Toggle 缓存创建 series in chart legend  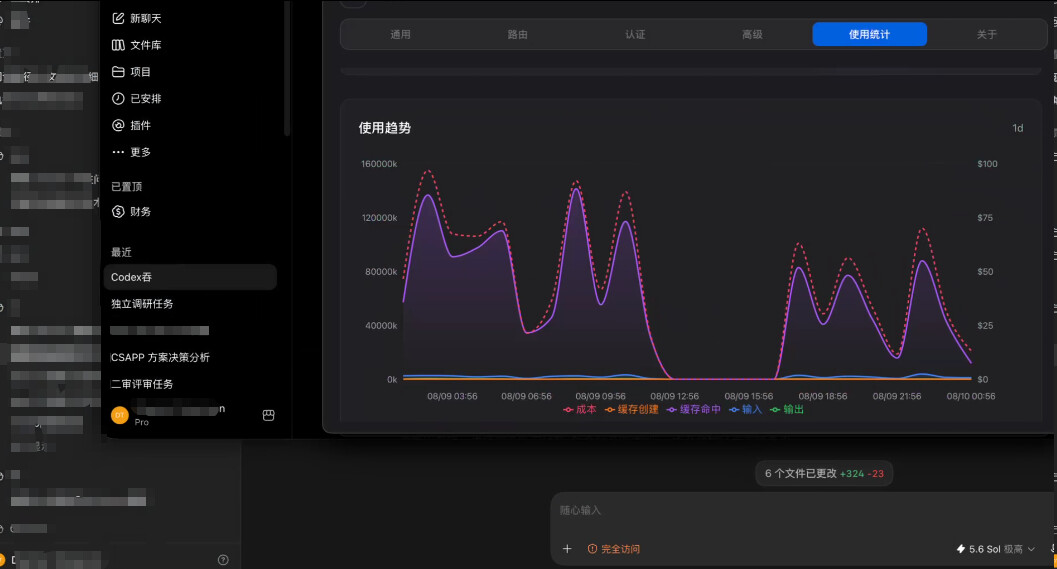pyautogui.click(x=632, y=409)
